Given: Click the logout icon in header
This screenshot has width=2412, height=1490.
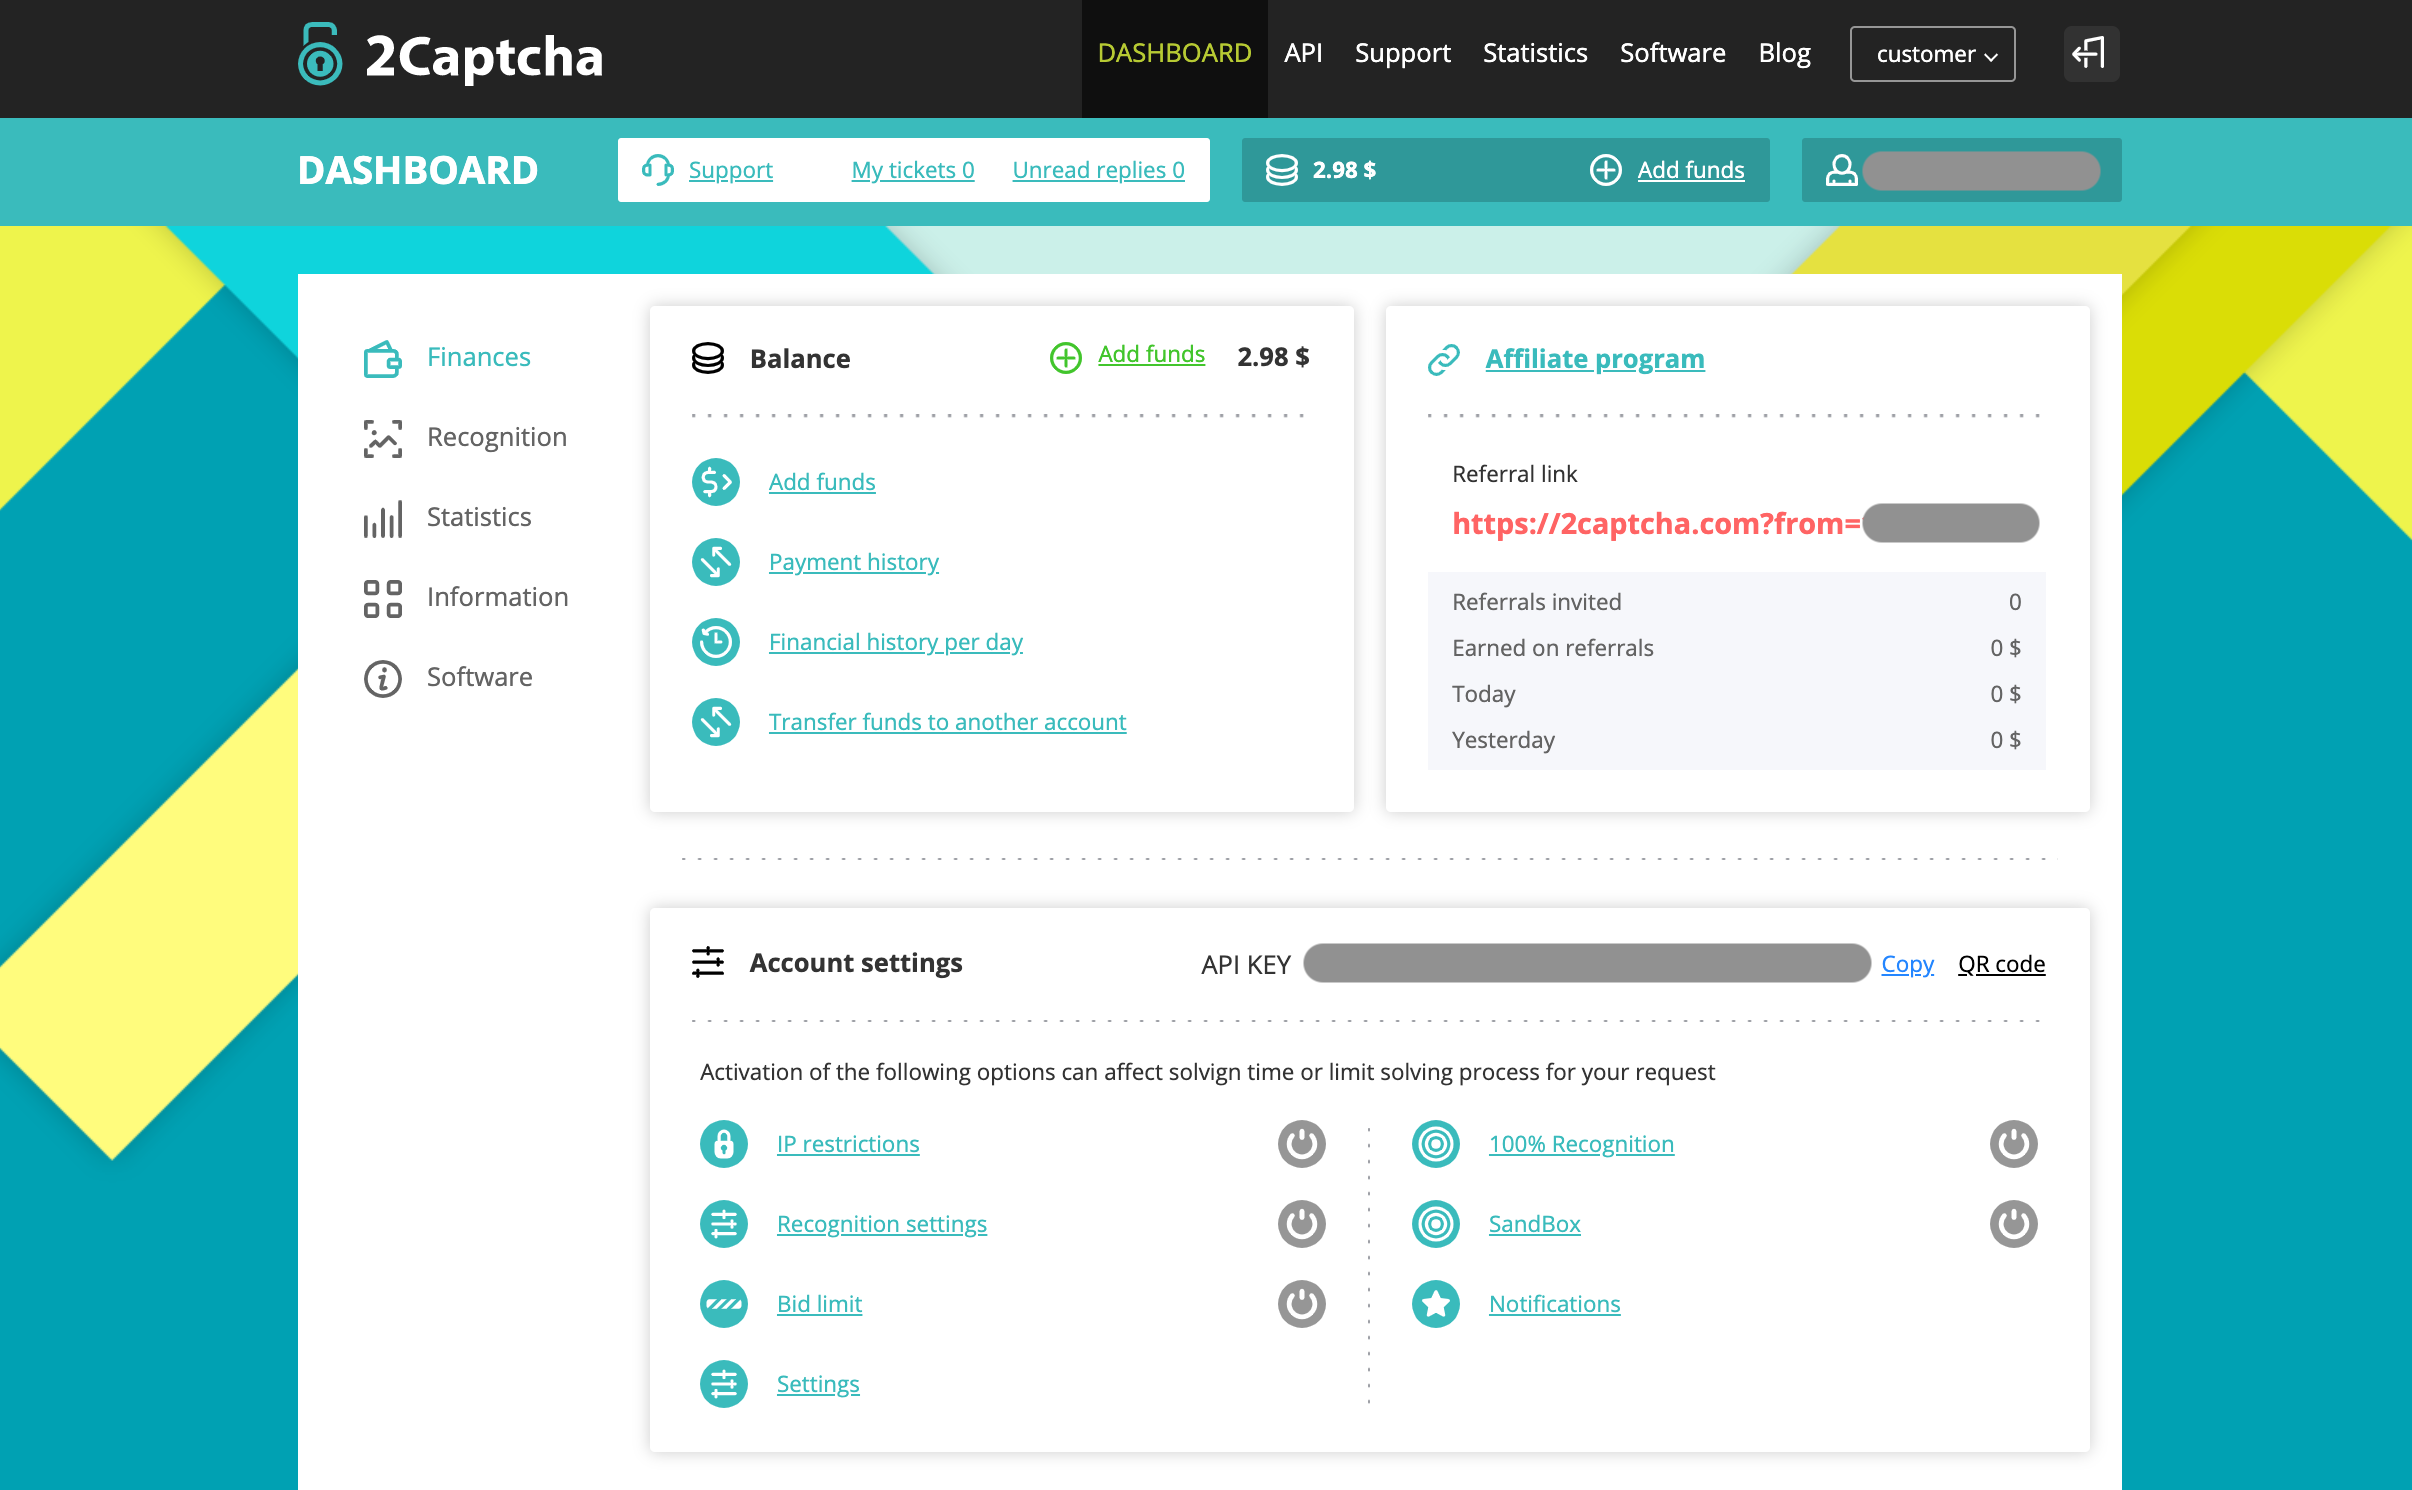Looking at the screenshot, I should (x=2090, y=53).
